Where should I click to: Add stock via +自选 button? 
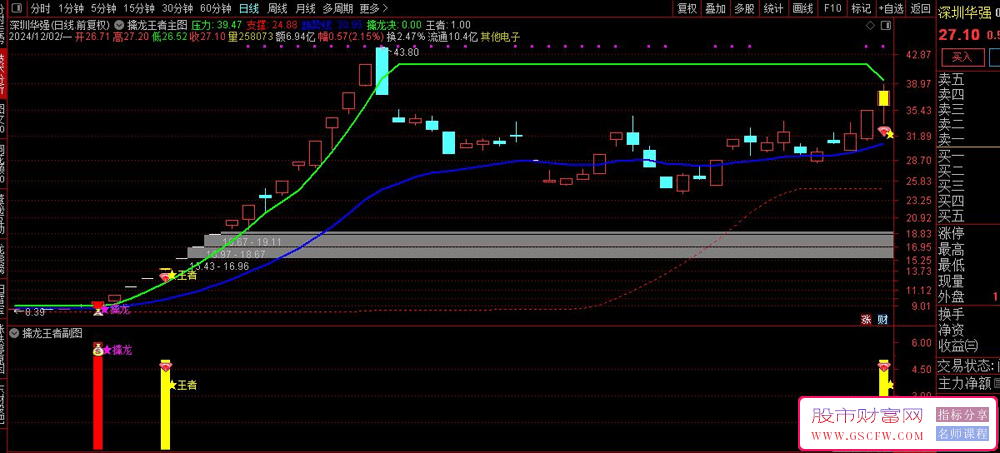891,8
